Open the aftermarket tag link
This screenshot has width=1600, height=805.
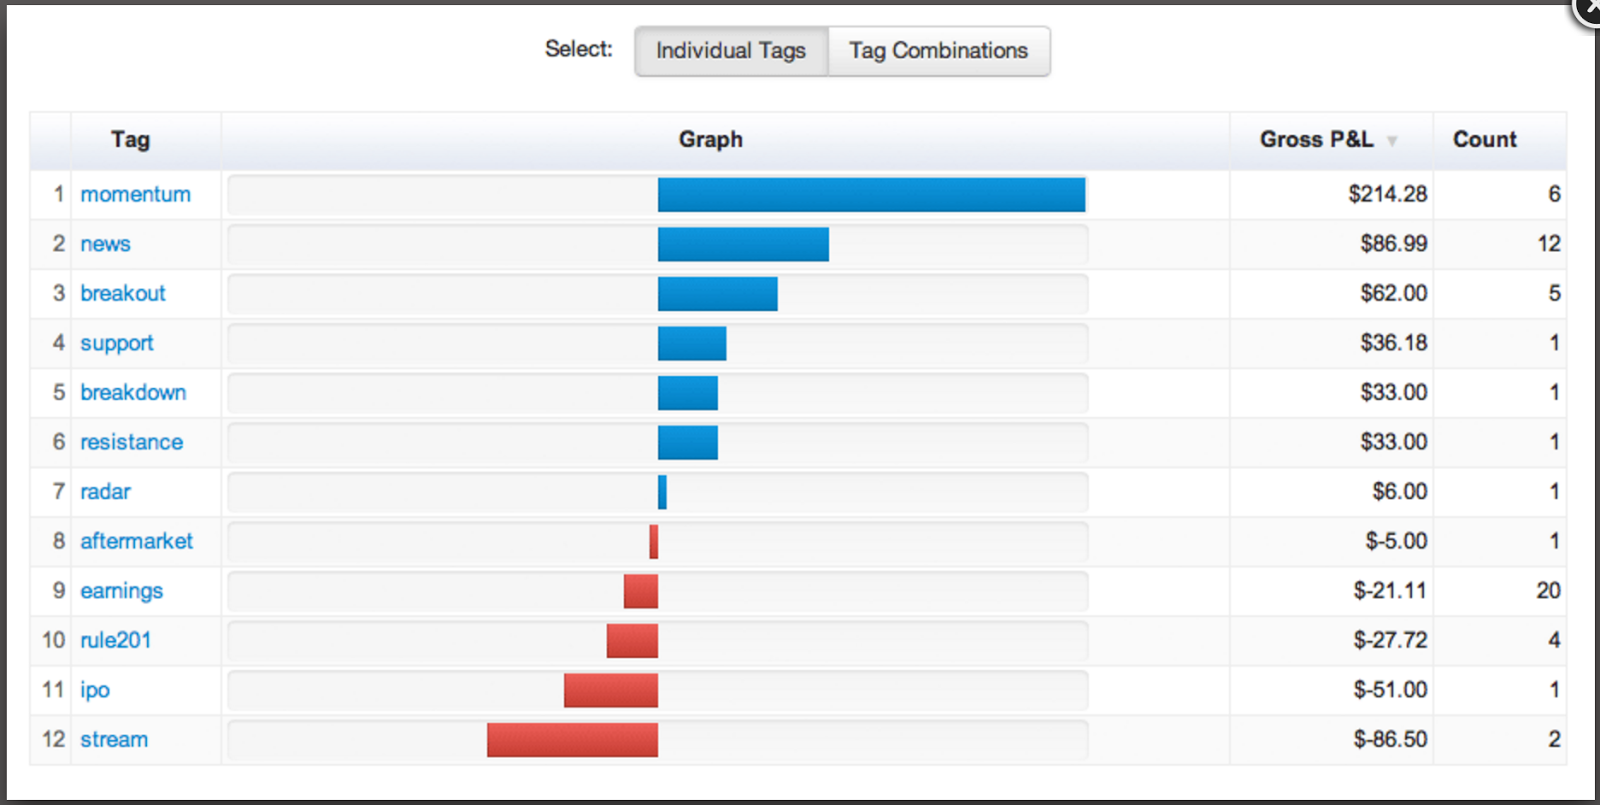point(136,541)
